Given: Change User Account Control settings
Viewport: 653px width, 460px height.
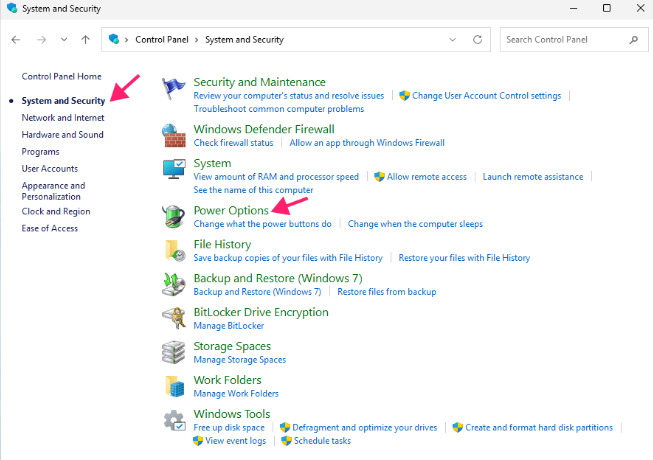Looking at the screenshot, I should [486, 96].
